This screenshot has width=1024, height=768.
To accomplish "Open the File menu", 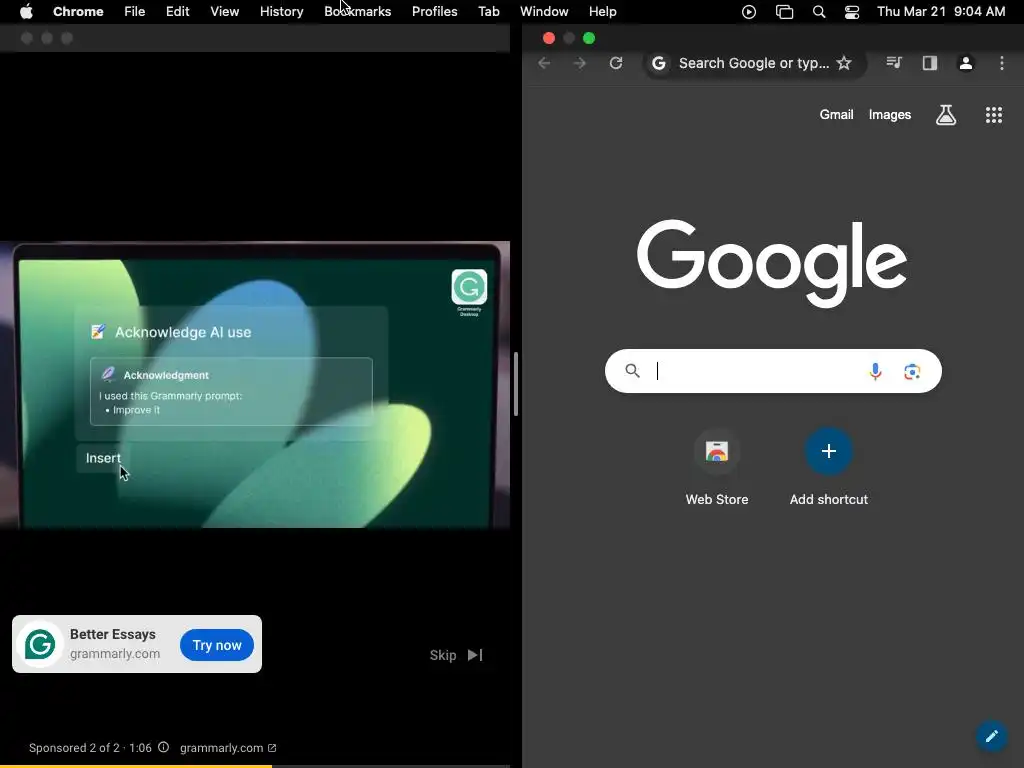I will pyautogui.click(x=135, y=11).
